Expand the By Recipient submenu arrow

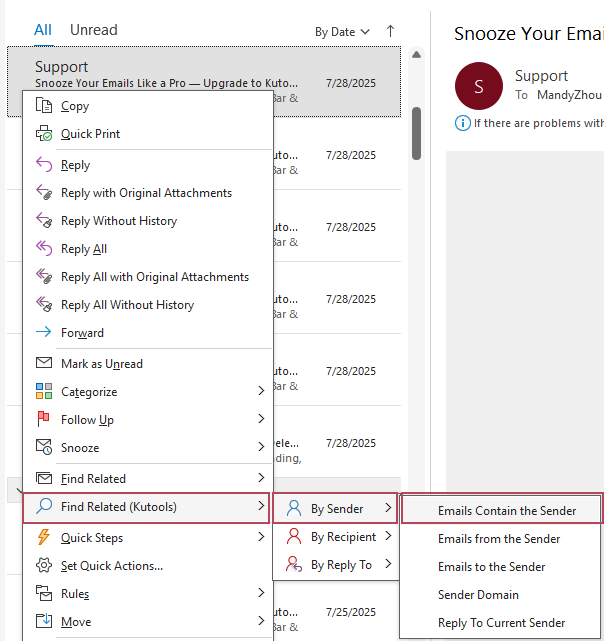[x=388, y=536]
